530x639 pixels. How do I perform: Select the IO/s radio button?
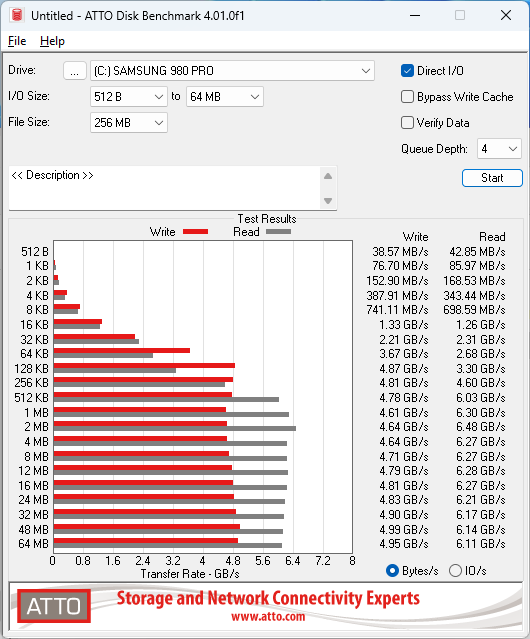point(455,571)
